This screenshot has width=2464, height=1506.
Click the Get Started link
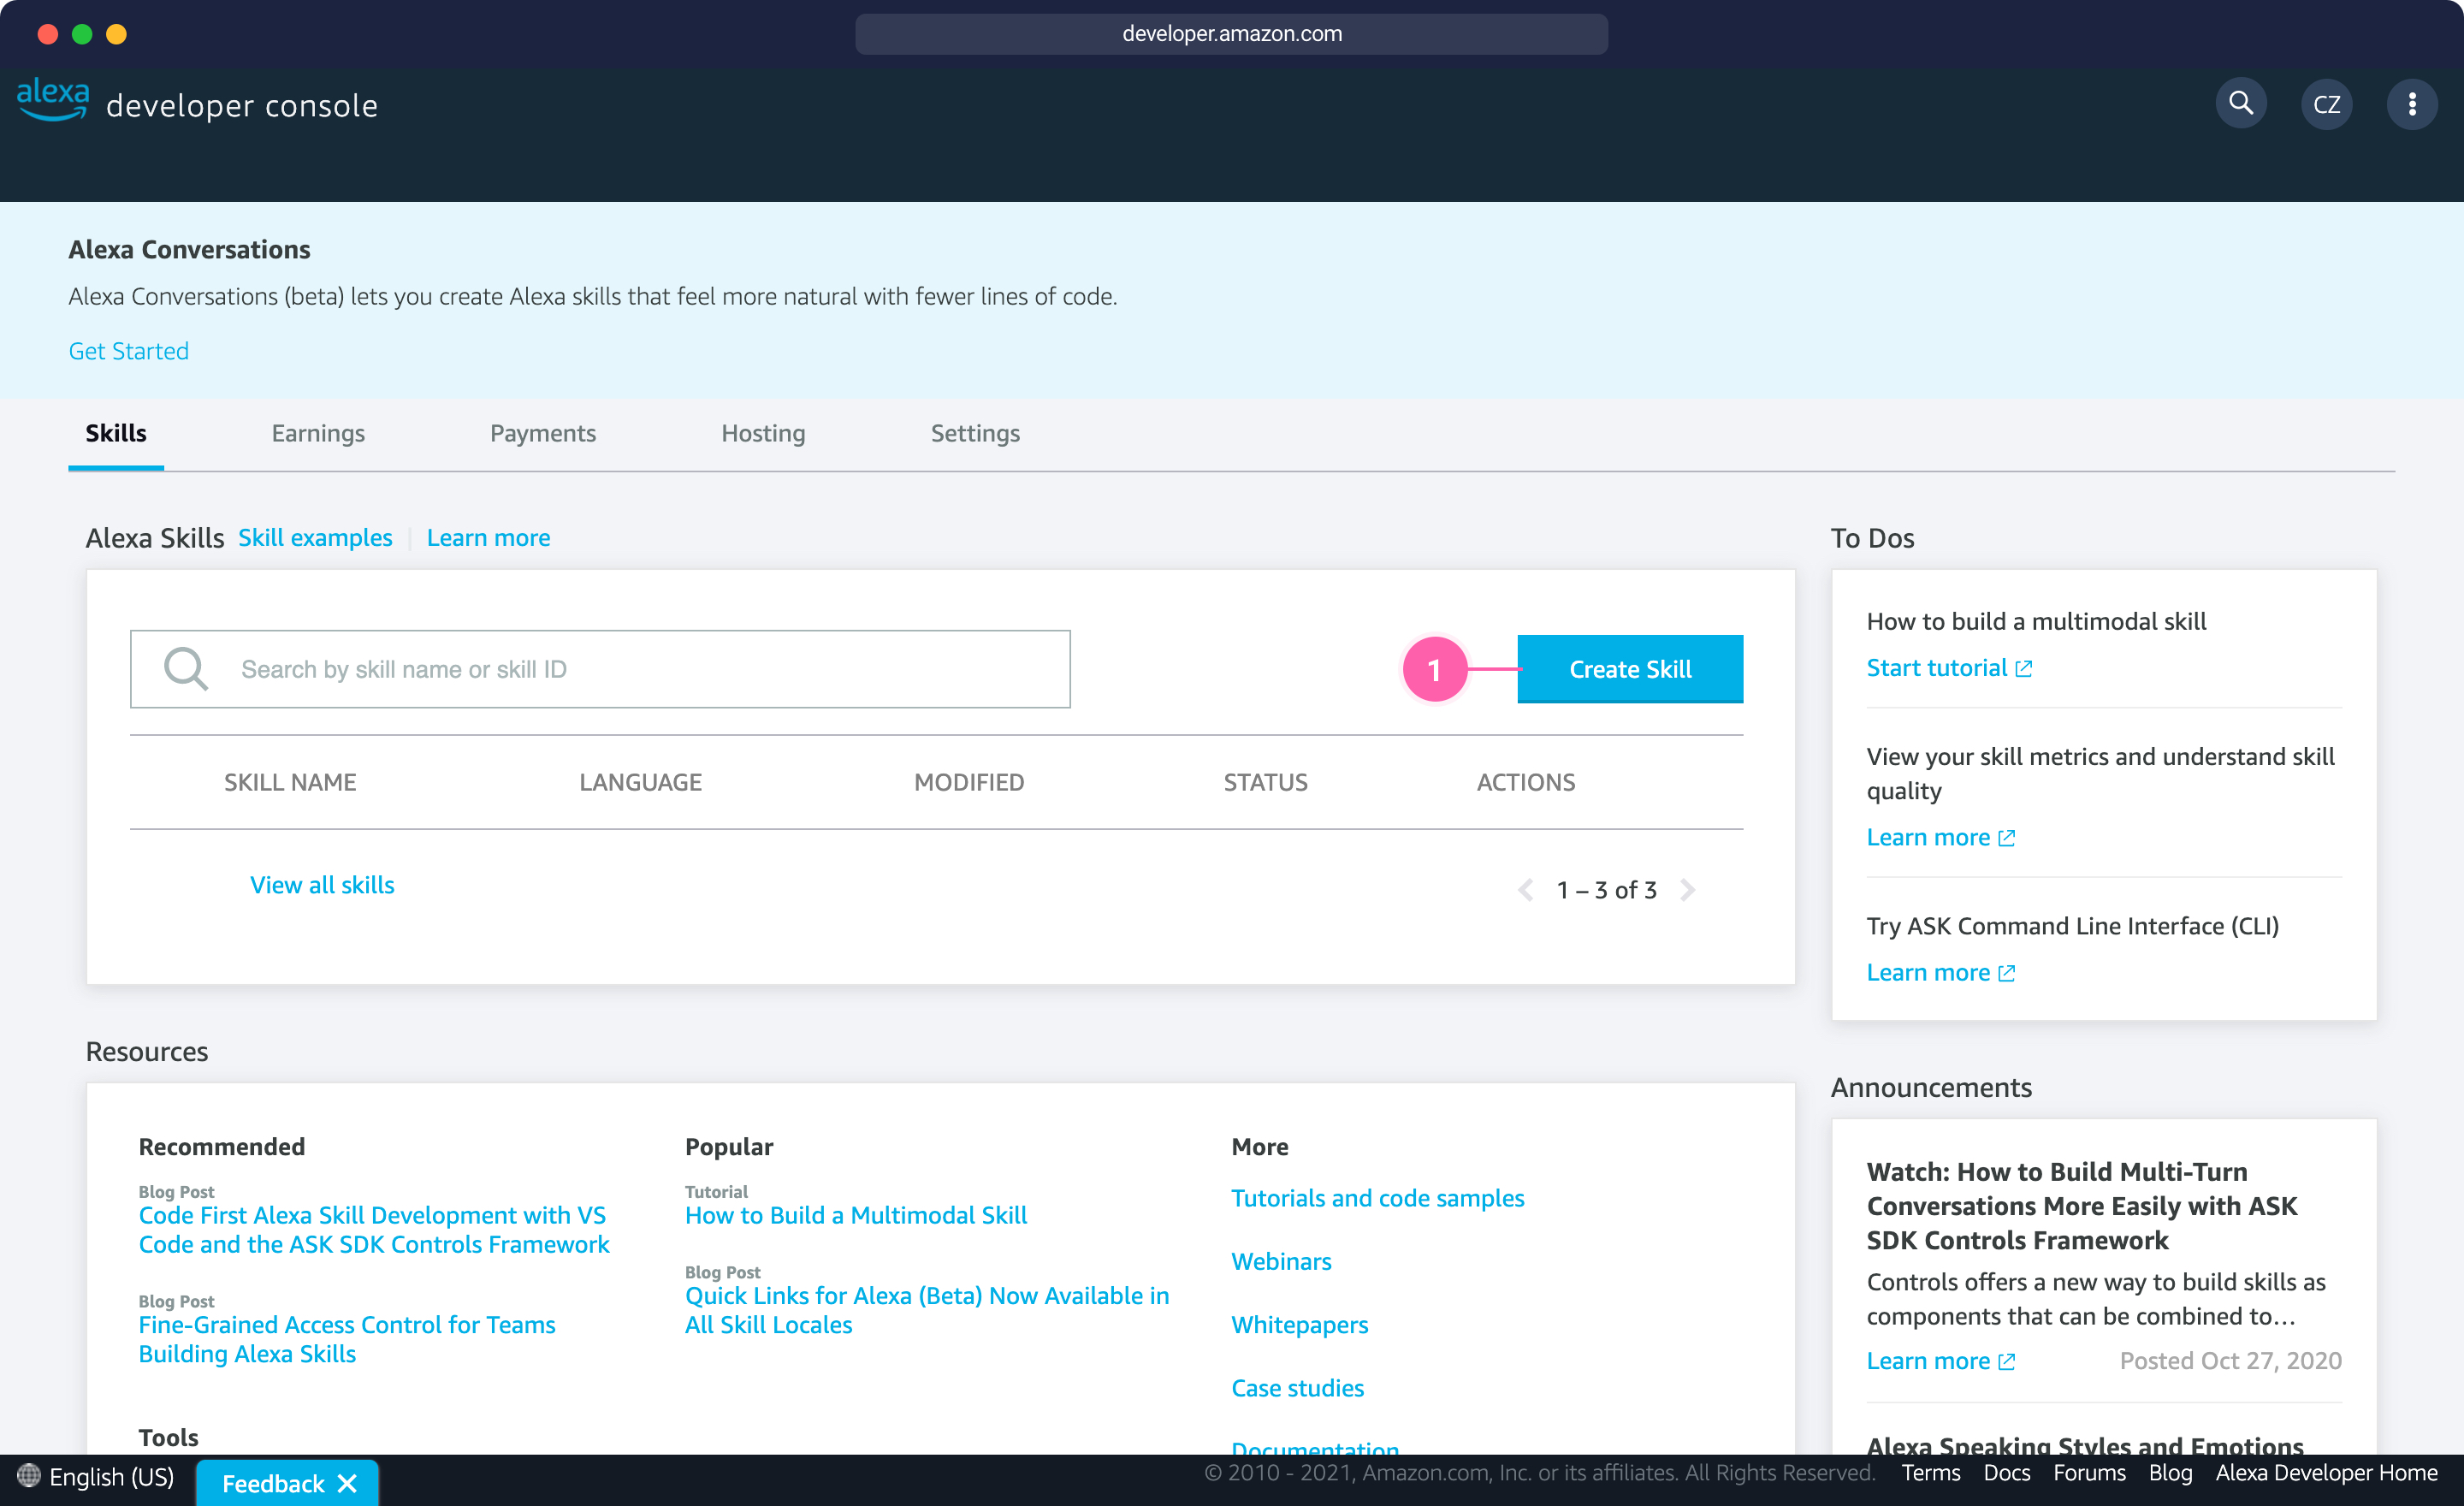128,351
